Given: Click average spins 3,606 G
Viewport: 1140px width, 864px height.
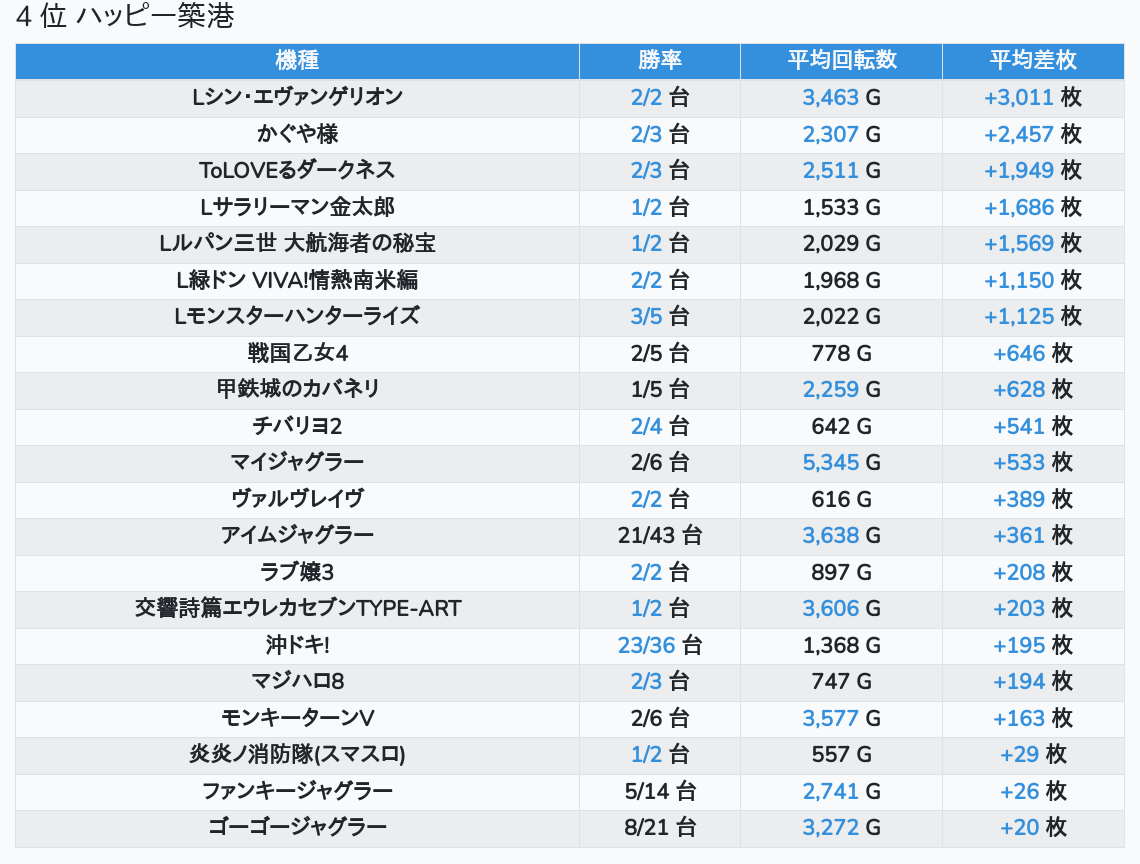Looking at the screenshot, I should point(842,609).
